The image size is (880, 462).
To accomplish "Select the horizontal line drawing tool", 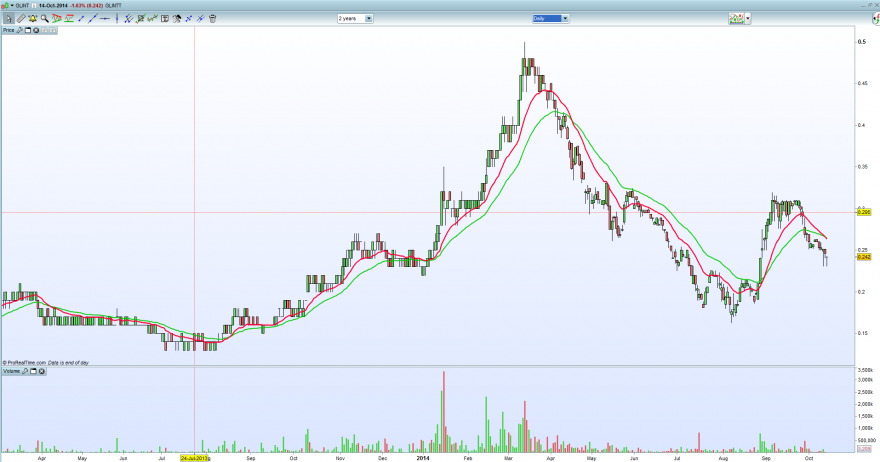I will [104, 19].
